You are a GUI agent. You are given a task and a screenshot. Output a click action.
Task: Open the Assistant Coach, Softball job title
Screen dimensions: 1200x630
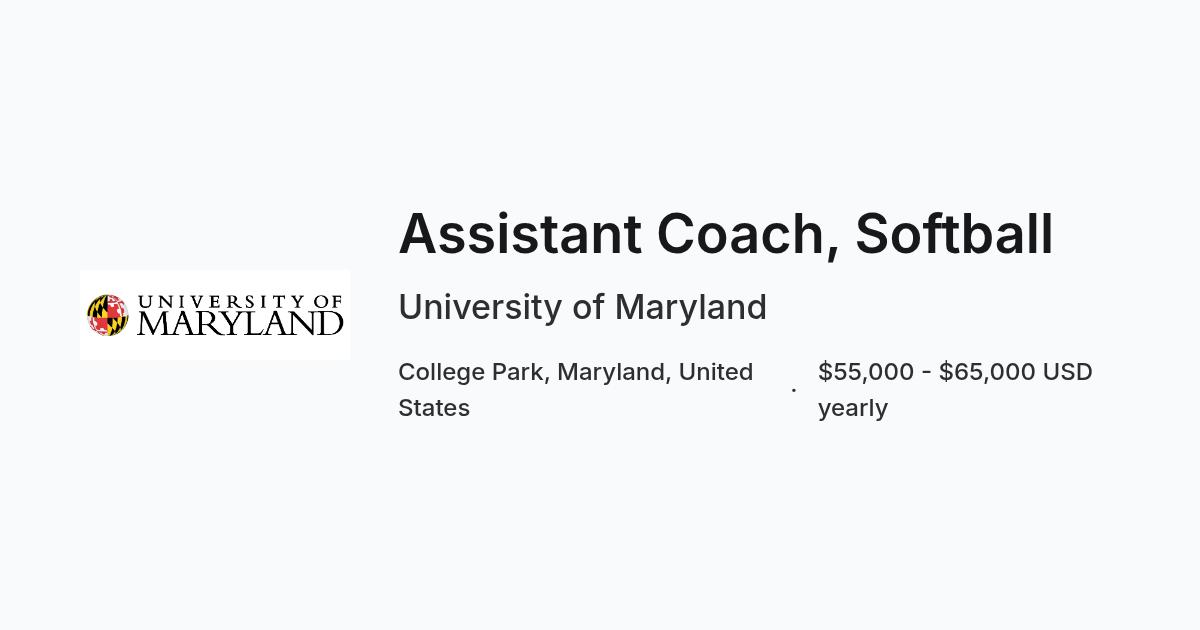[726, 234]
